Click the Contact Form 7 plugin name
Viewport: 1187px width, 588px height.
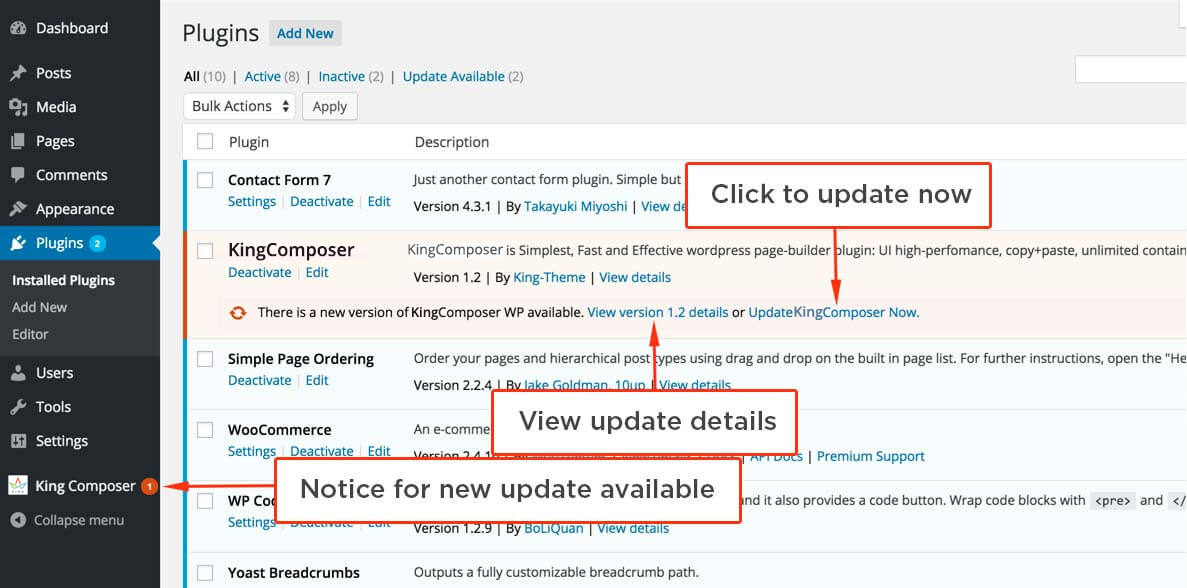point(279,180)
